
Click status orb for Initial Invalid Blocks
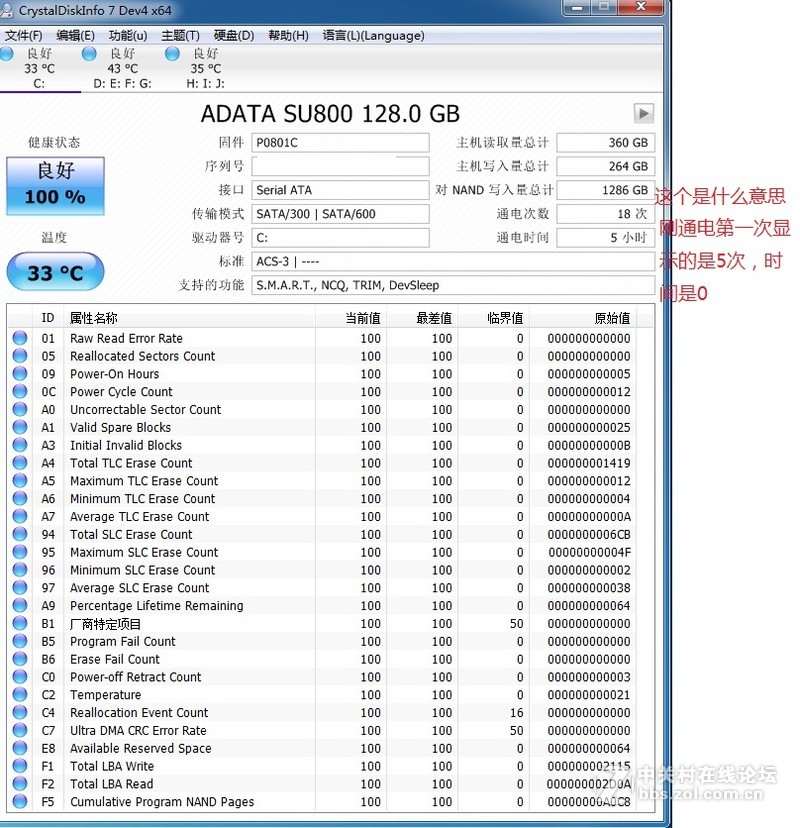point(20,445)
